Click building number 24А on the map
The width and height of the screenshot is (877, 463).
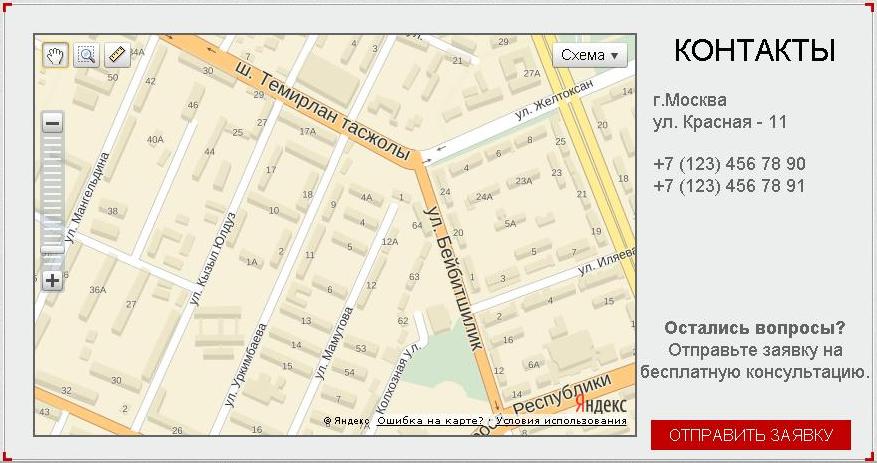point(484,197)
